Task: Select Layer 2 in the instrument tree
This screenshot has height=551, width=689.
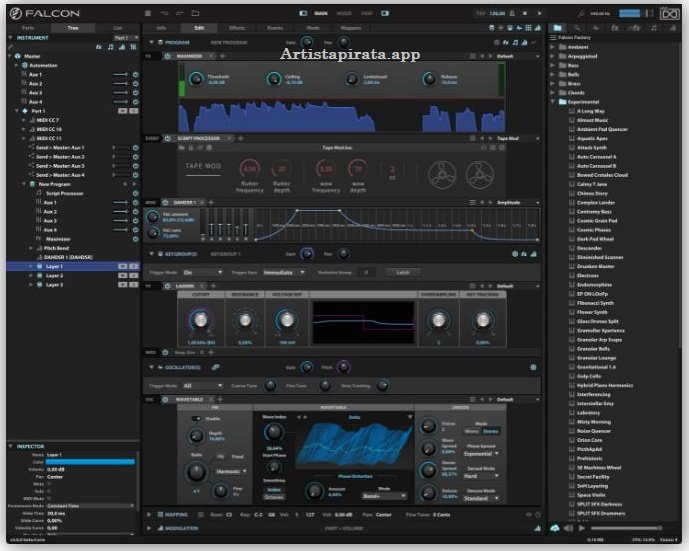Action: click(54, 275)
